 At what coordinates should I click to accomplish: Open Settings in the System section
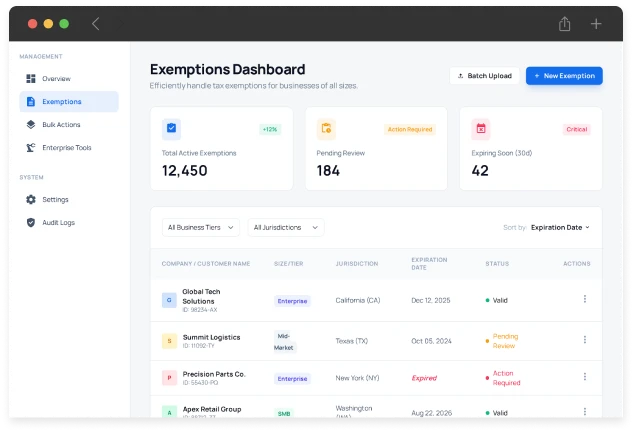(x=55, y=199)
